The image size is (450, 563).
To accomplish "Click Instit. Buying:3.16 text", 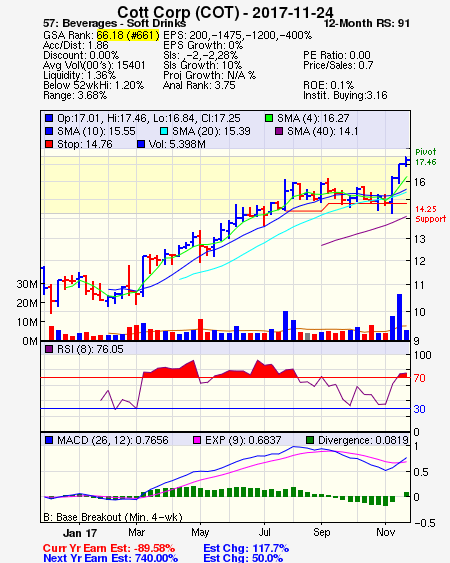I will tap(345, 96).
